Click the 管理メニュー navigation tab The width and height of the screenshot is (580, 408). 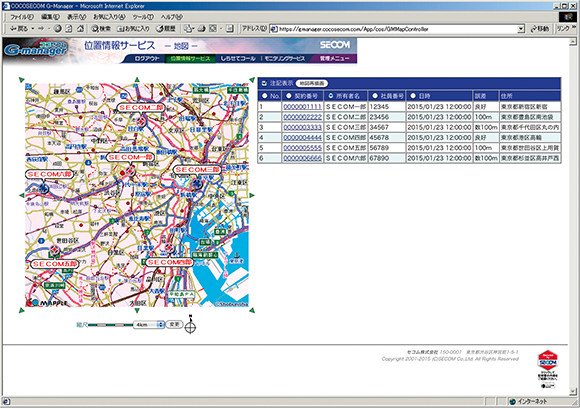[x=334, y=58]
